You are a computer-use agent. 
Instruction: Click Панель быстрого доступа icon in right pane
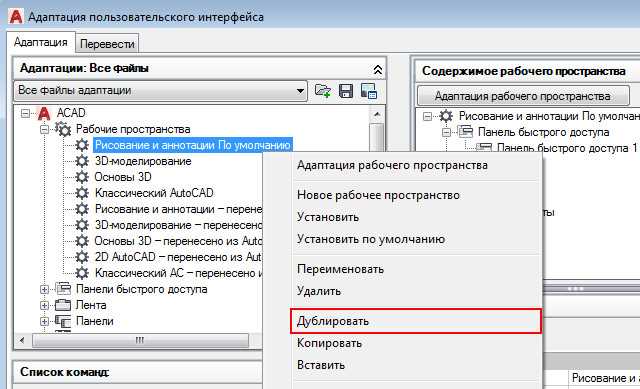pos(465,132)
